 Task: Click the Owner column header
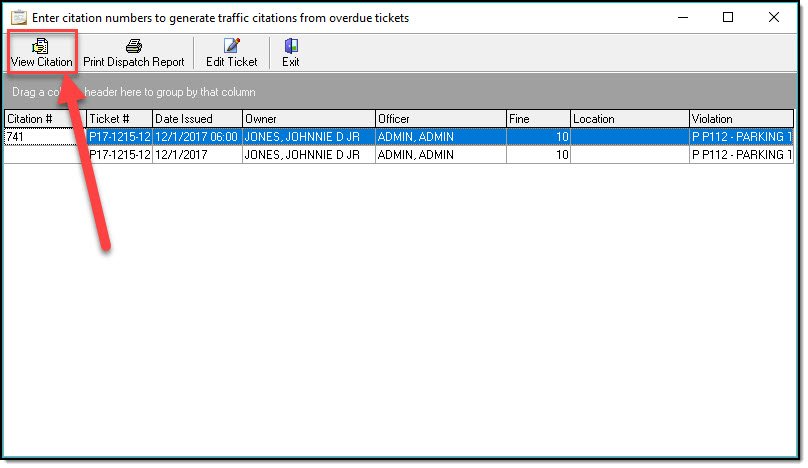307,119
